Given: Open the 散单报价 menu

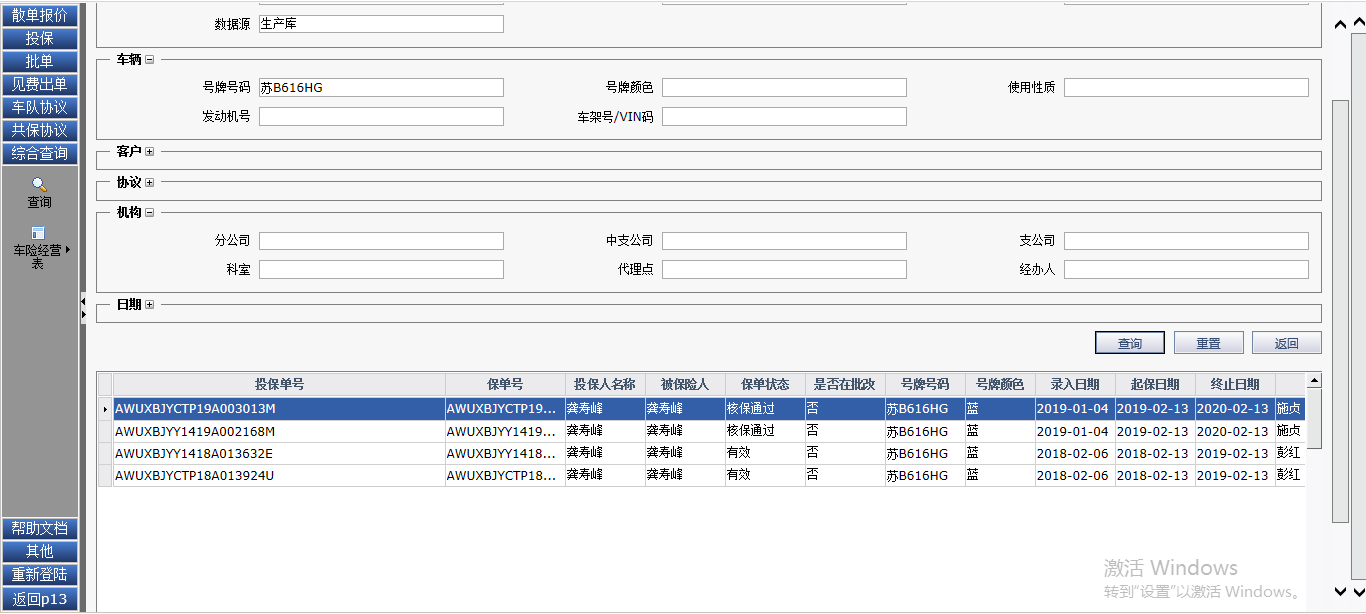Looking at the screenshot, I should click(39, 15).
